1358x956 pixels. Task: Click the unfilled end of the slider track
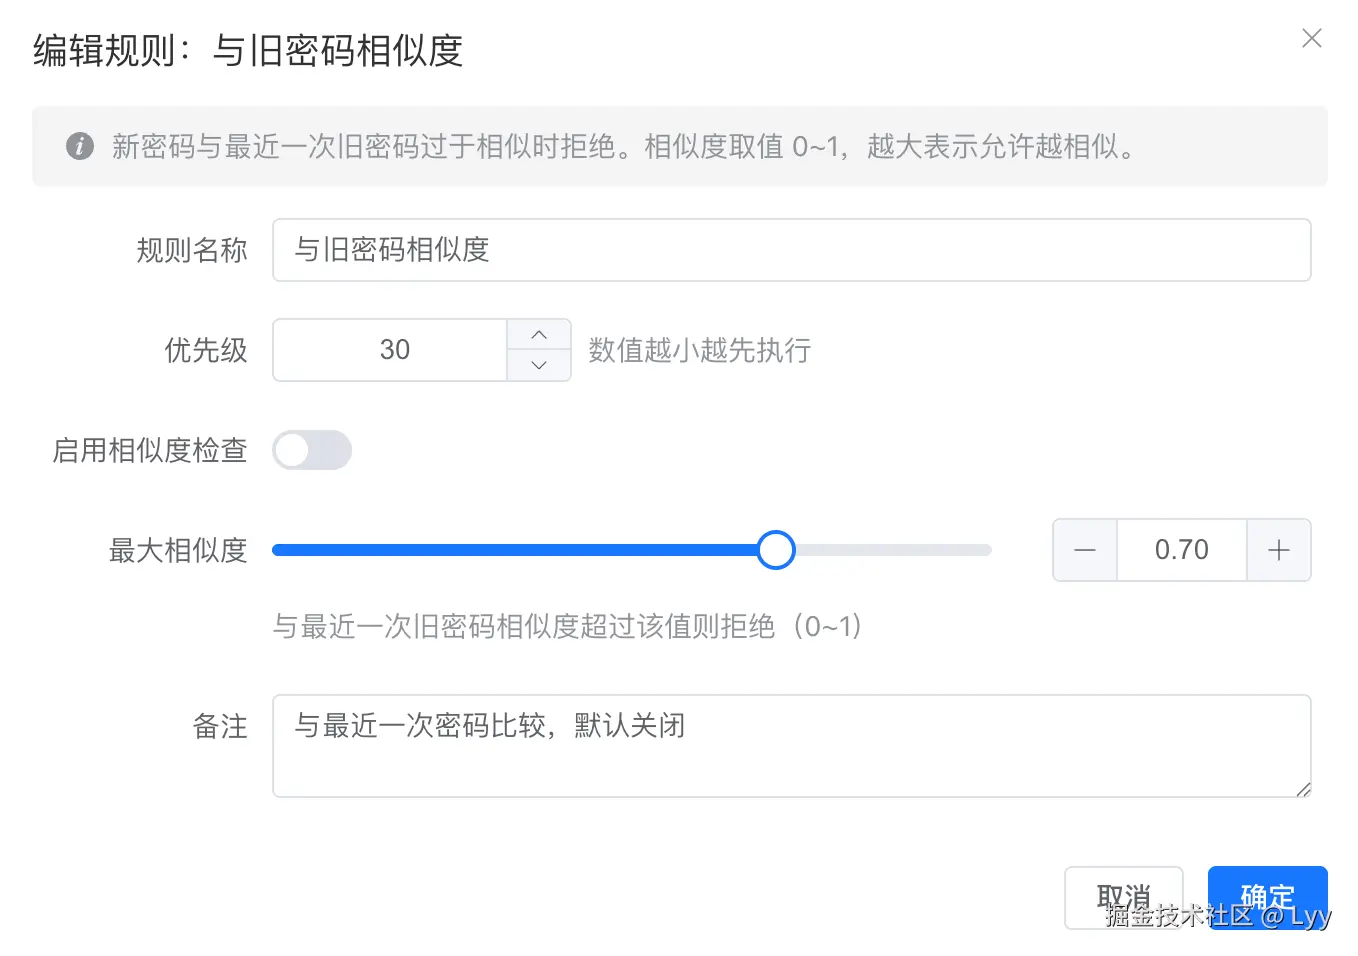[x=893, y=550]
